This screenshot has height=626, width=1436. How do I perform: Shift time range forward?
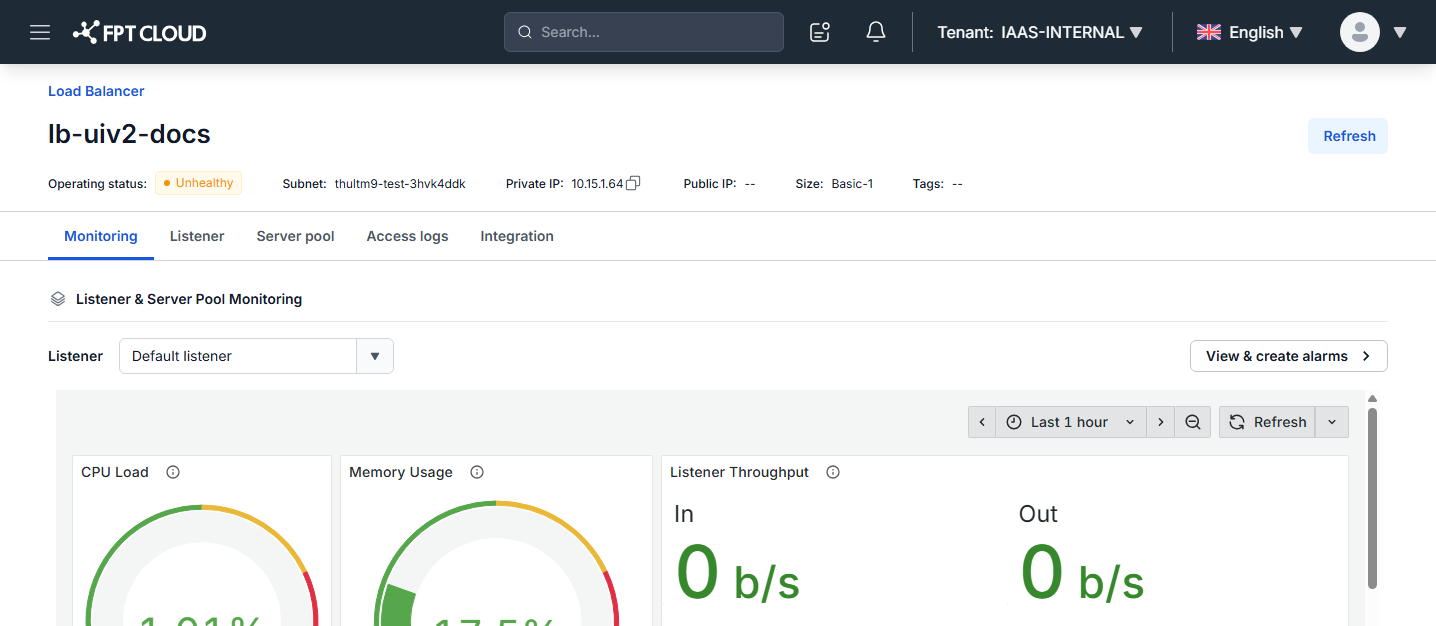[x=1160, y=422]
